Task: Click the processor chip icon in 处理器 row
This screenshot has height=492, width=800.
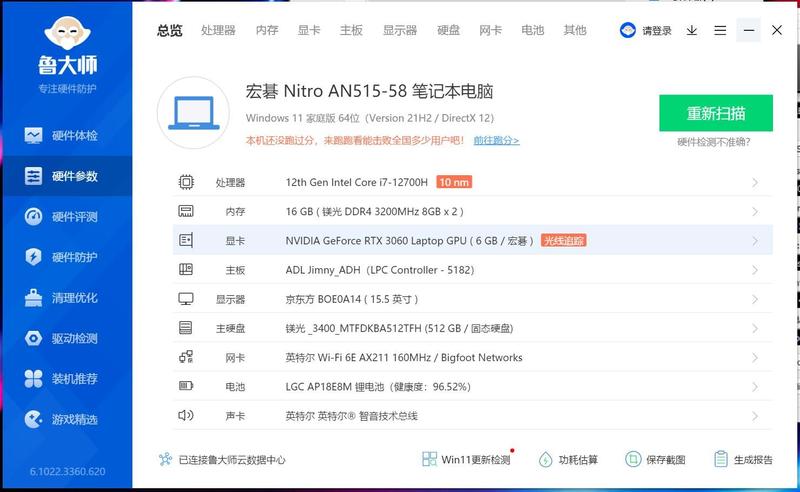Action: [186, 182]
